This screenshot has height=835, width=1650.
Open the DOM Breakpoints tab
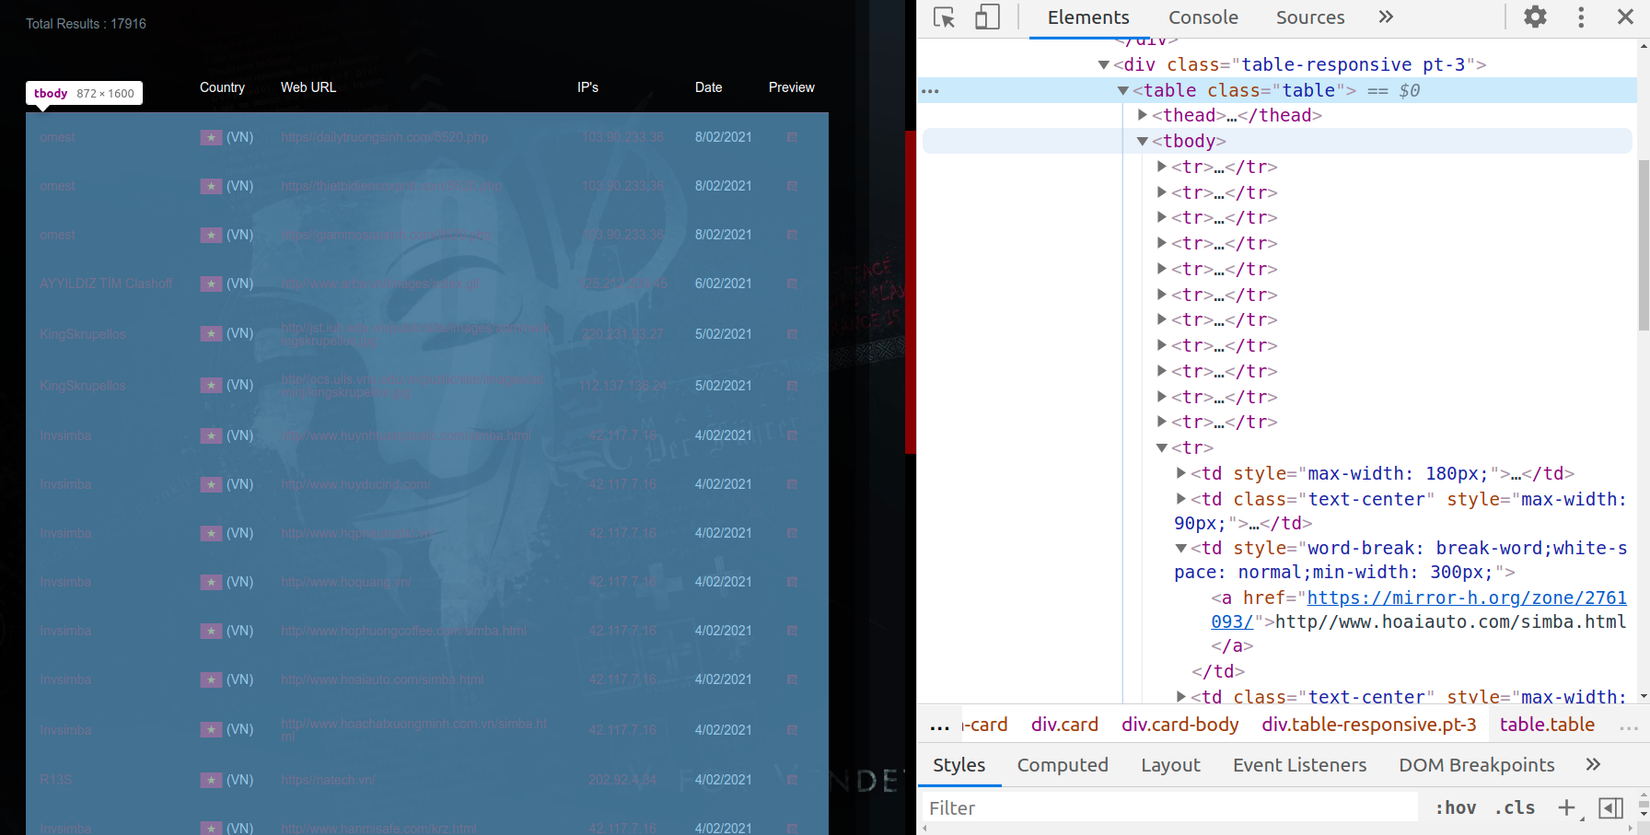[1476, 765]
